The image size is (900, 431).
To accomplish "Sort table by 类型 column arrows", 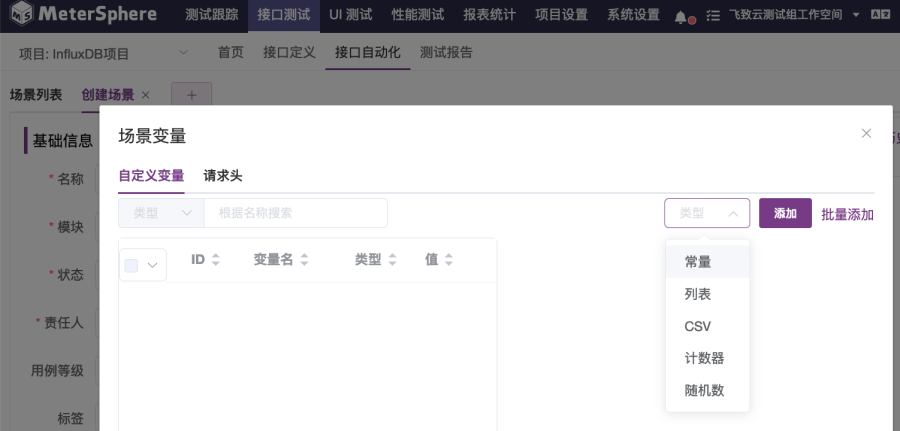I will (393, 260).
